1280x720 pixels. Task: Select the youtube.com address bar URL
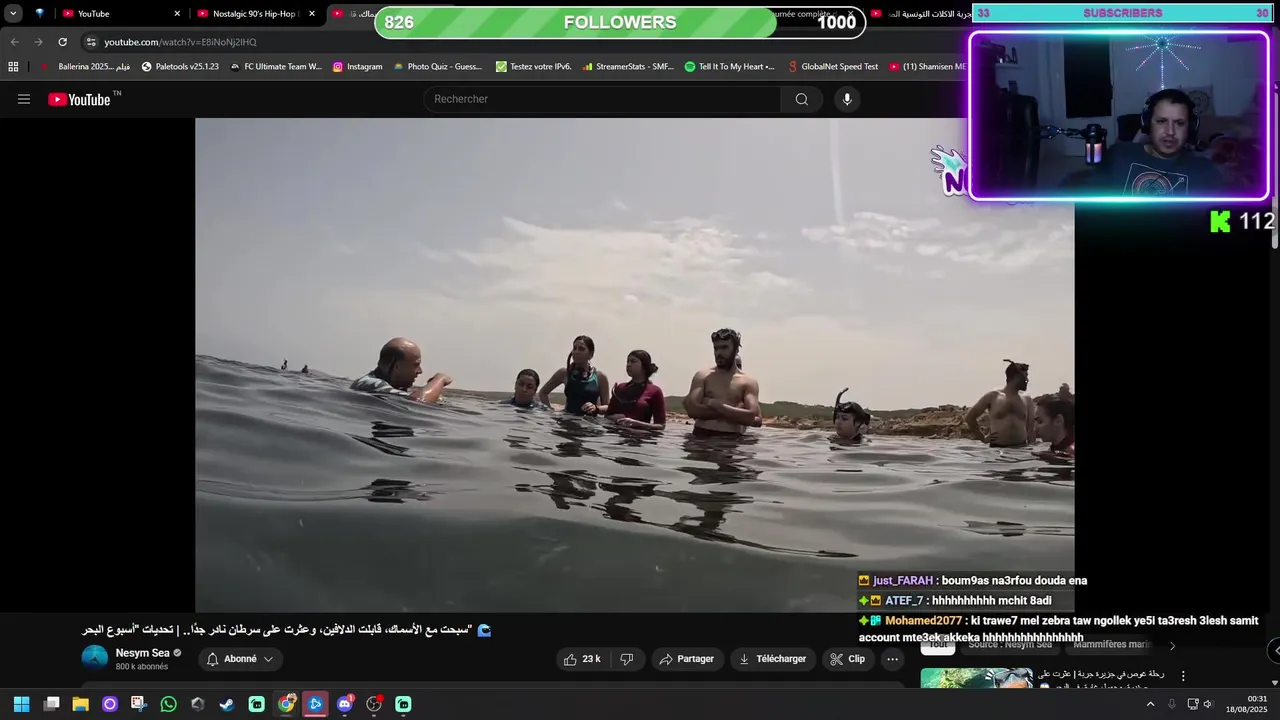181,42
